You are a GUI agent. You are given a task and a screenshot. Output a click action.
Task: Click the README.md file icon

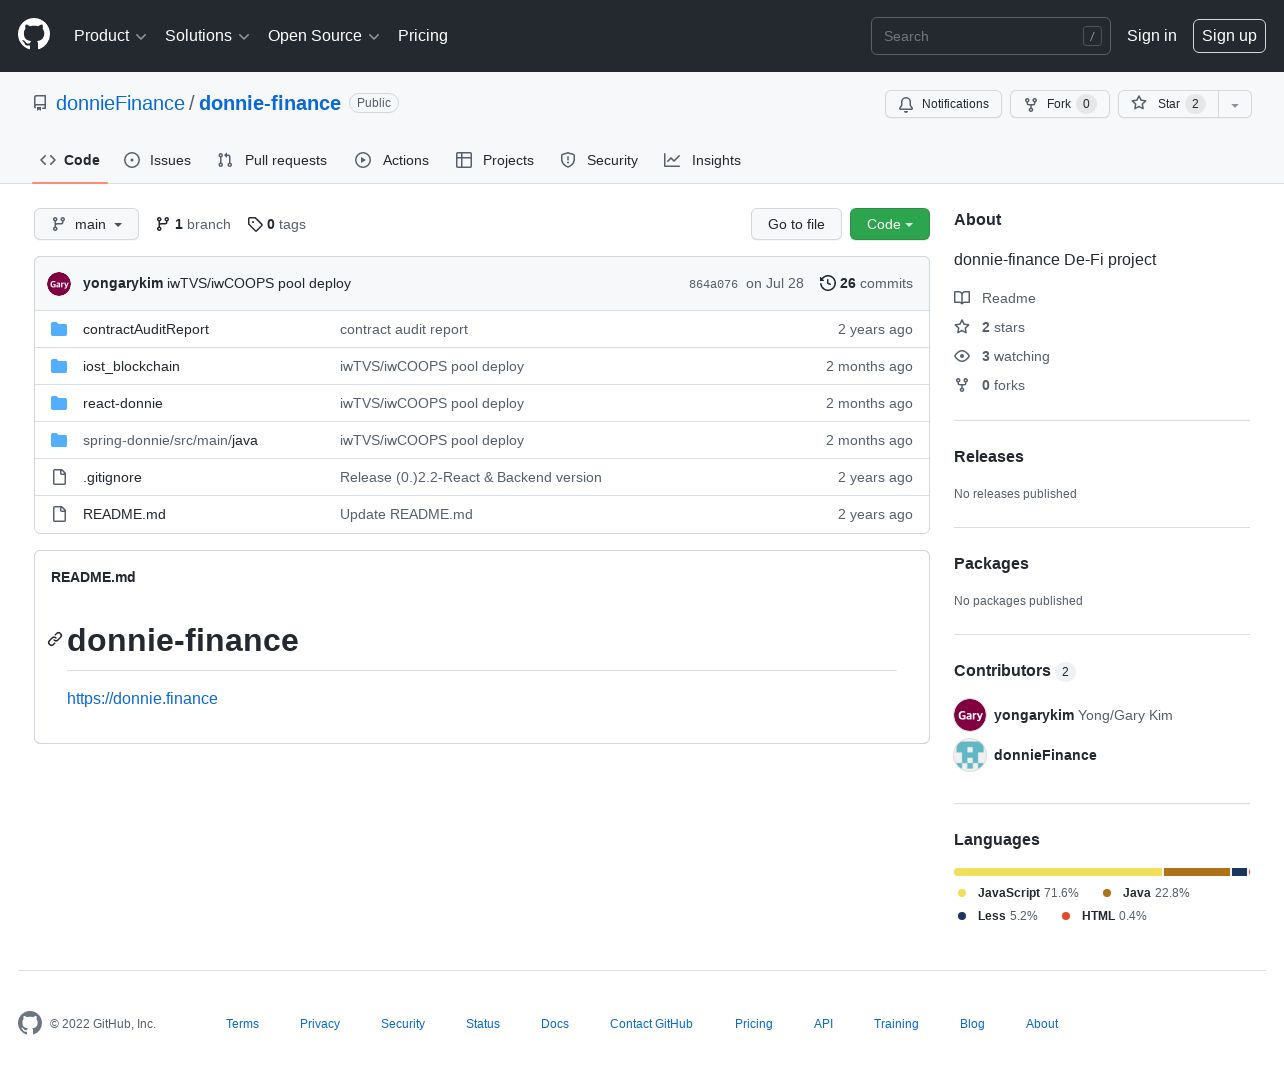[x=59, y=514]
